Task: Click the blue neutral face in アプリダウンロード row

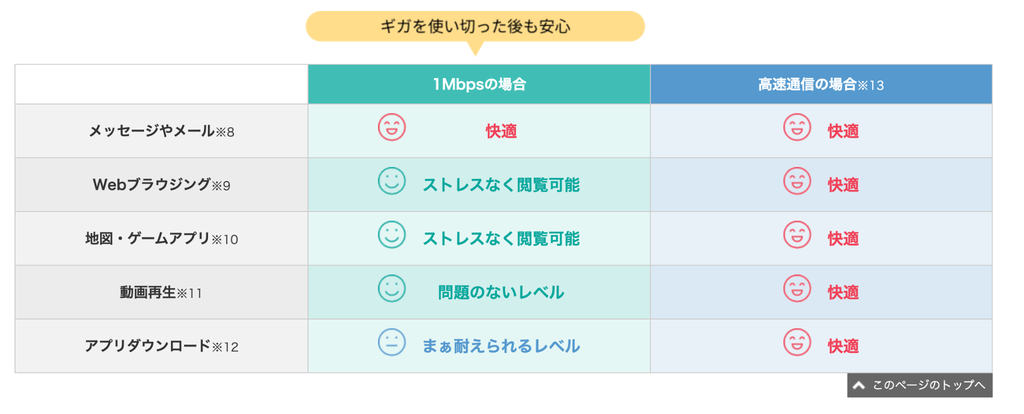Action: (392, 342)
